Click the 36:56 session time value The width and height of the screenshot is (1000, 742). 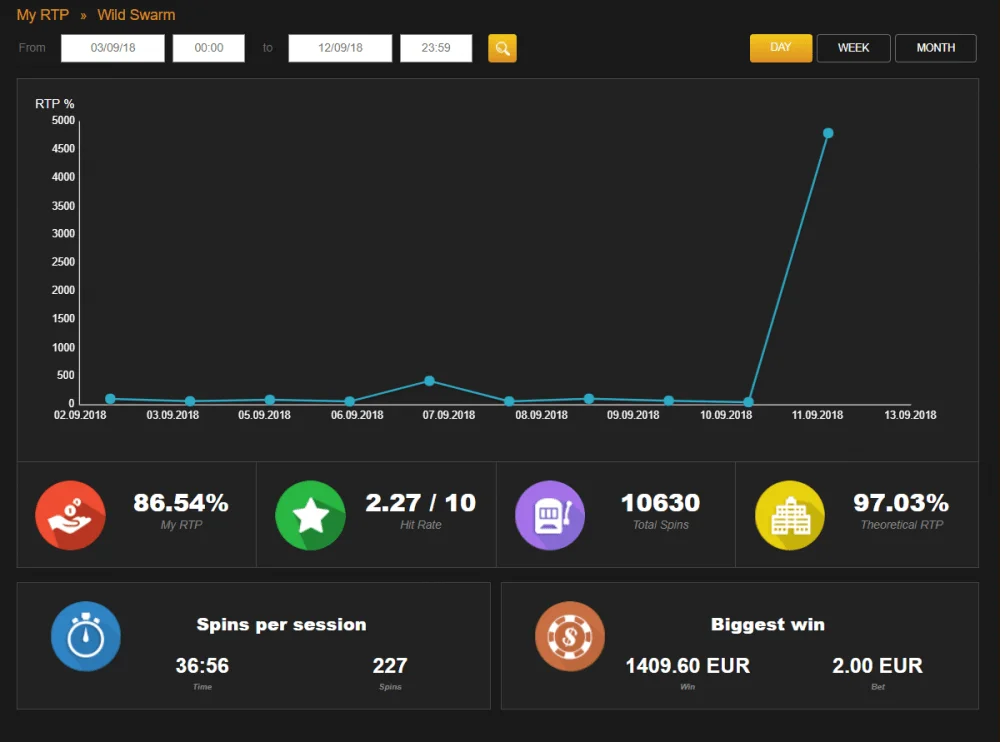pyautogui.click(x=202, y=665)
